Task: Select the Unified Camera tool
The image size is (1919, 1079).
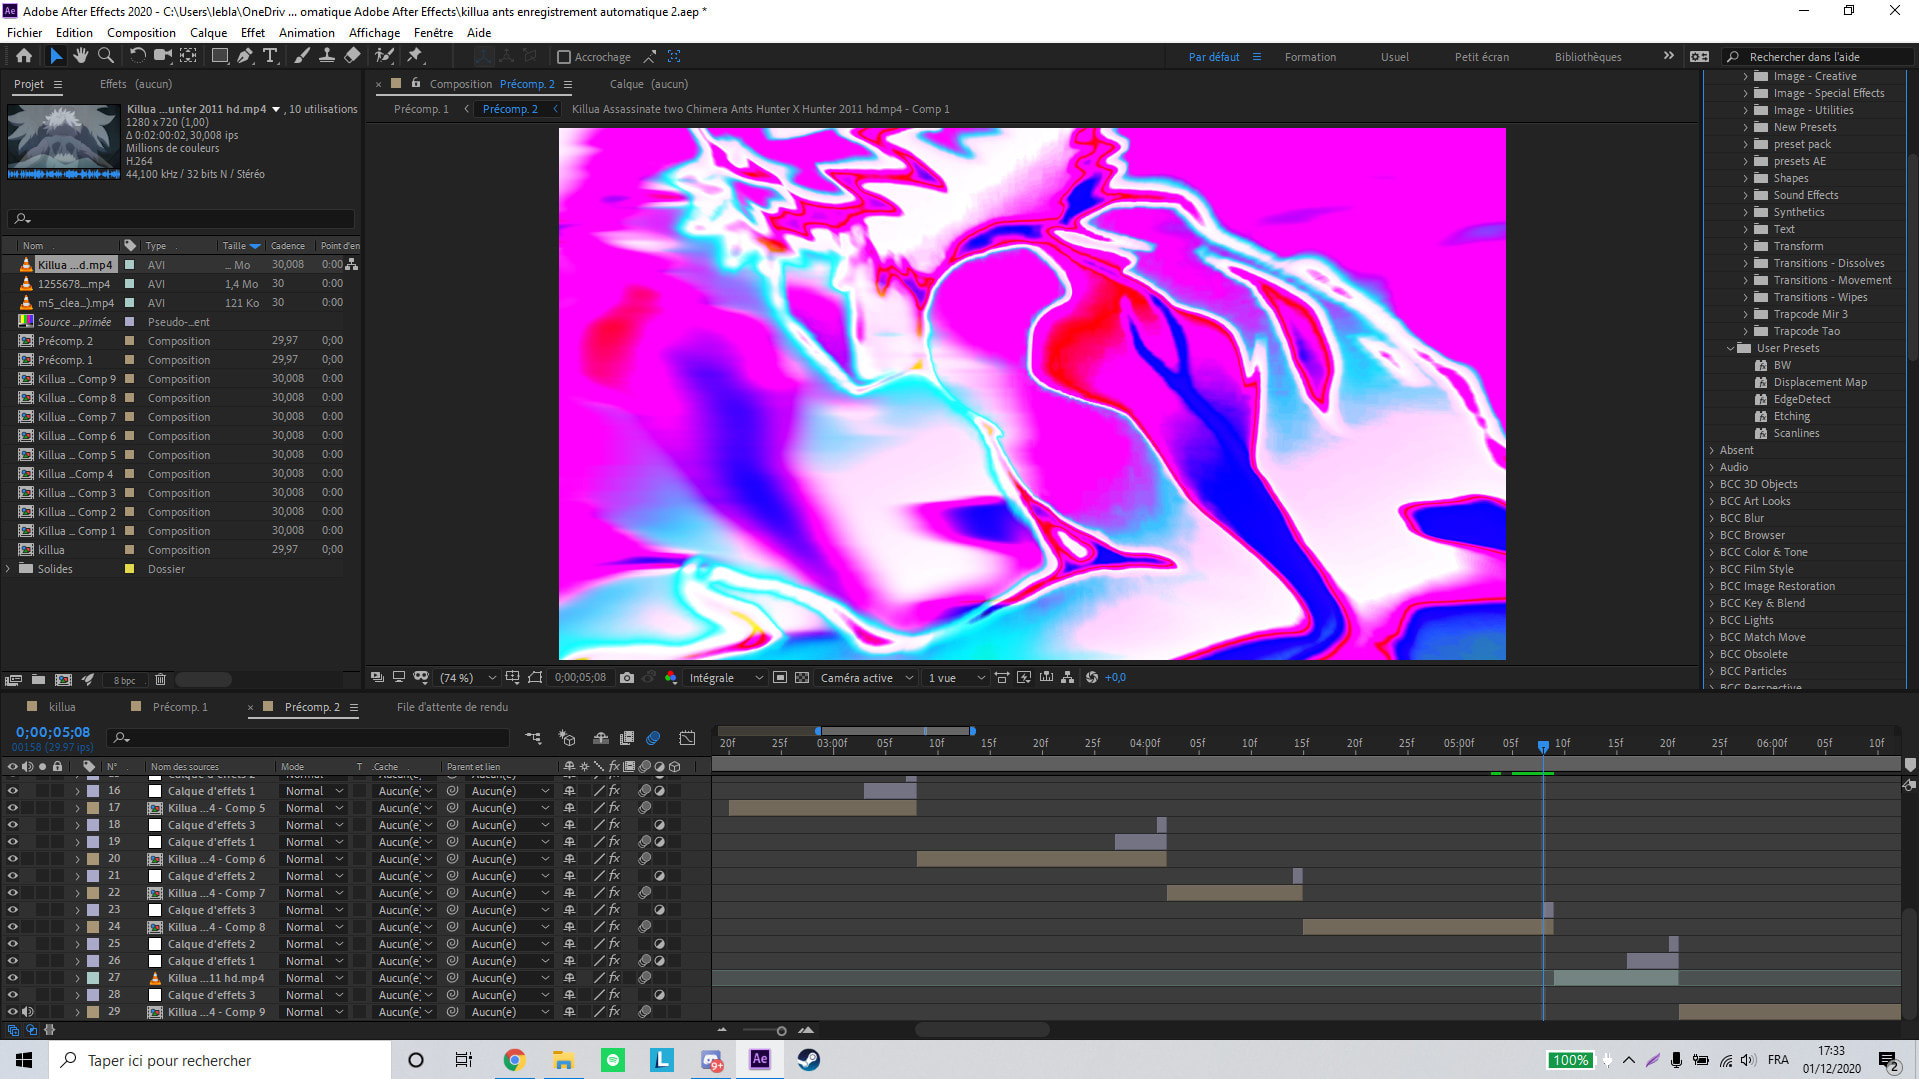Action: pos(162,56)
